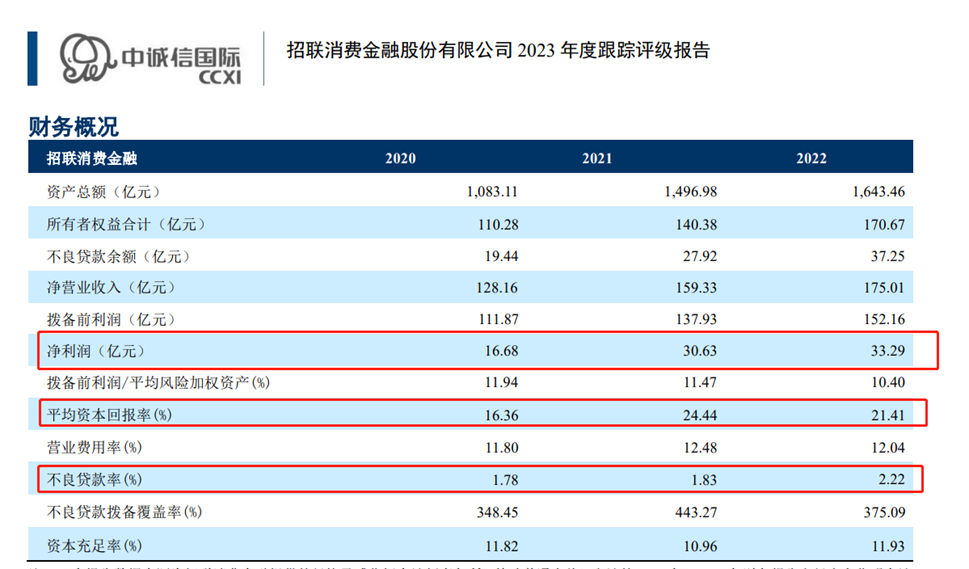Select the 2022 provision coverage value 375.09
Screen dimensions: 969x569
pyautogui.click(x=882, y=512)
